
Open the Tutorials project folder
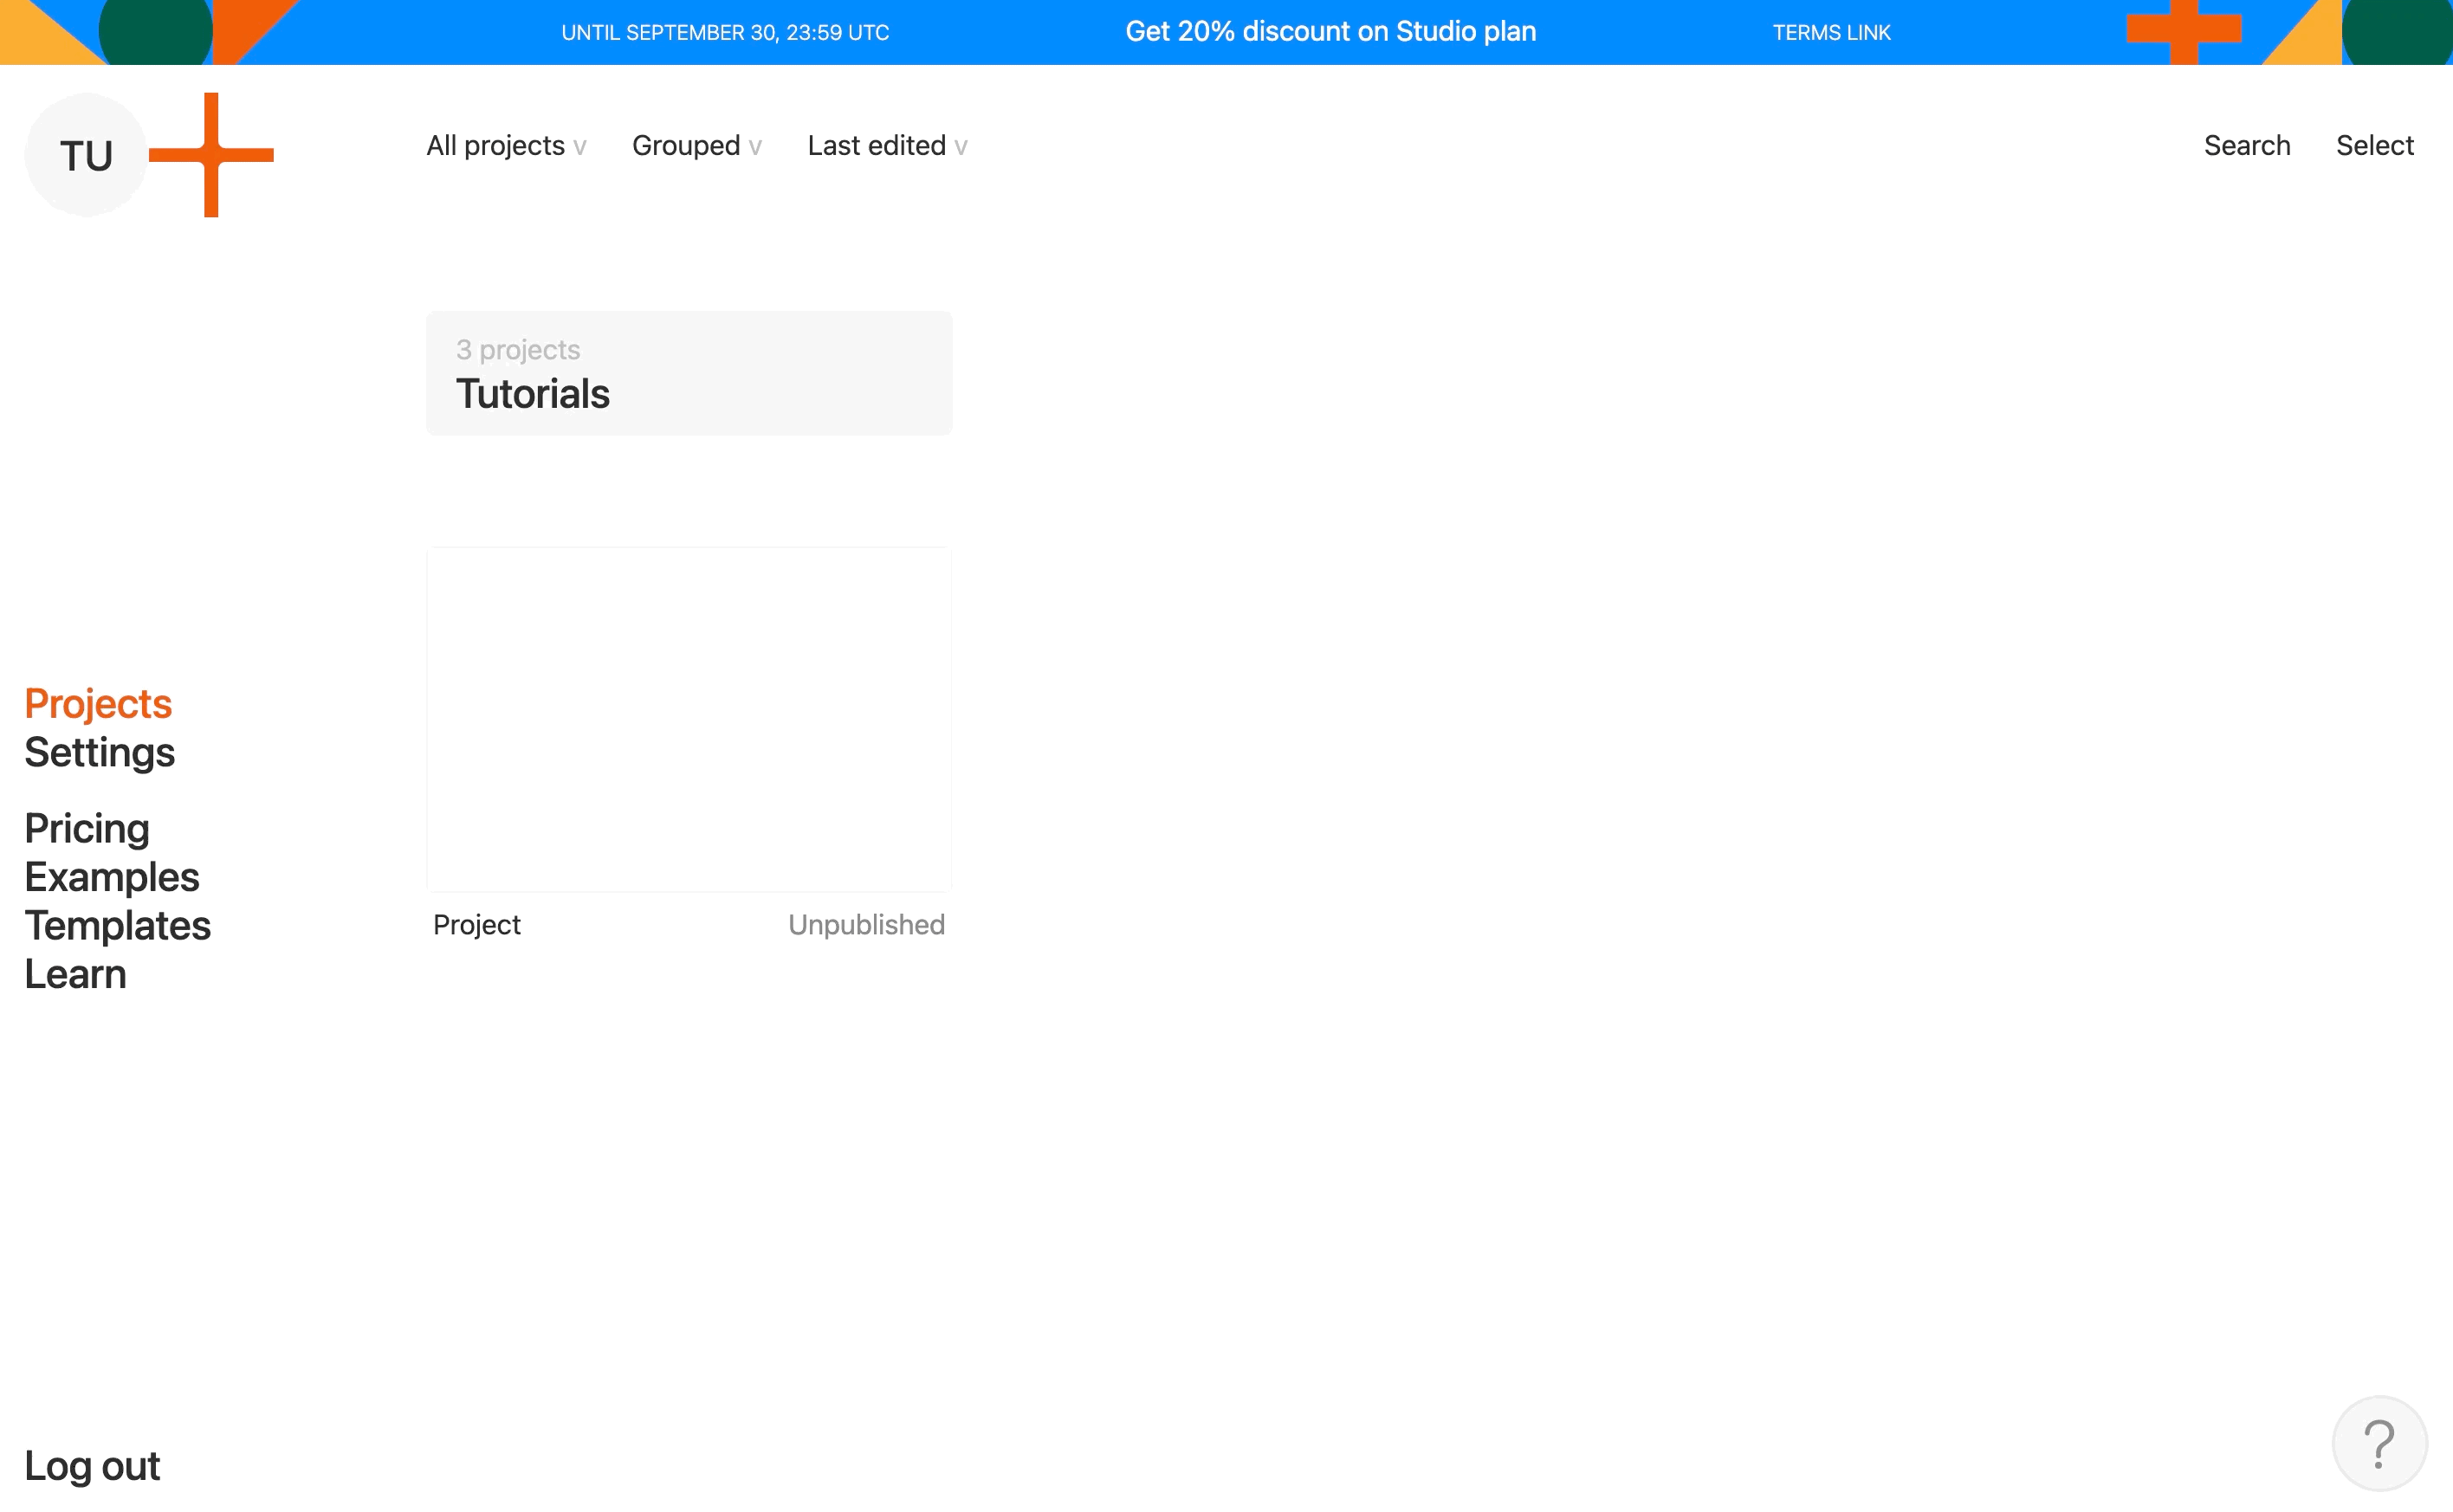689,372
